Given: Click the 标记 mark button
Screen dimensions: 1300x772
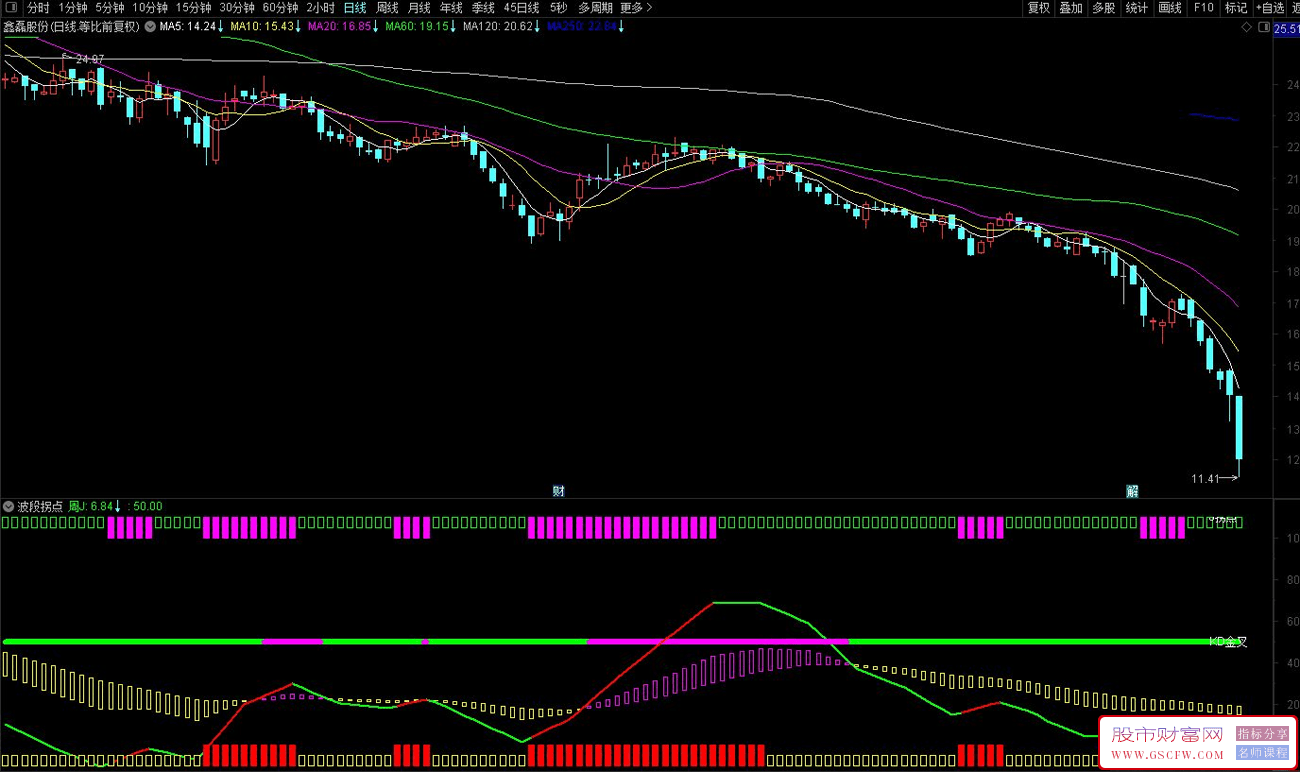Looking at the screenshot, I should 1236,7.
